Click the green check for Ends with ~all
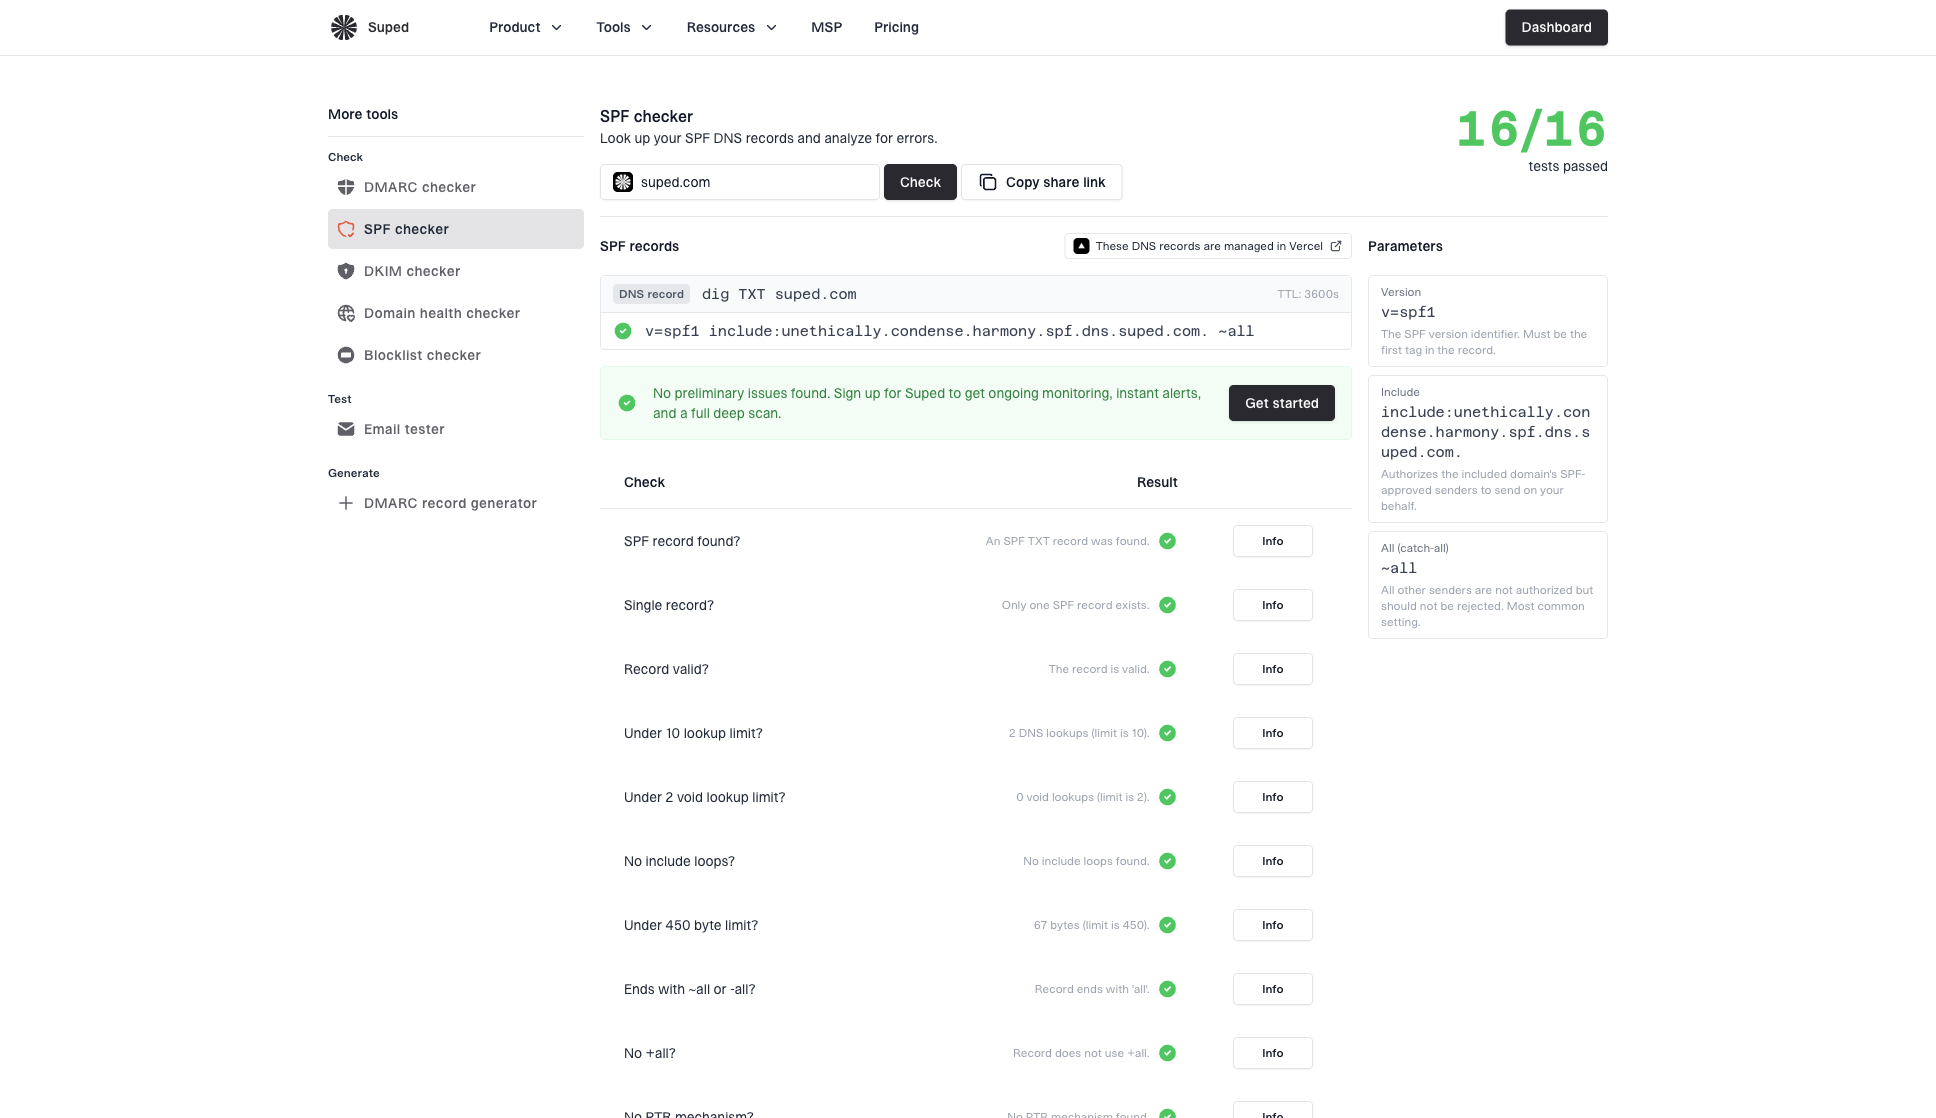Viewport: 1936px width, 1118px height. coord(1167,989)
